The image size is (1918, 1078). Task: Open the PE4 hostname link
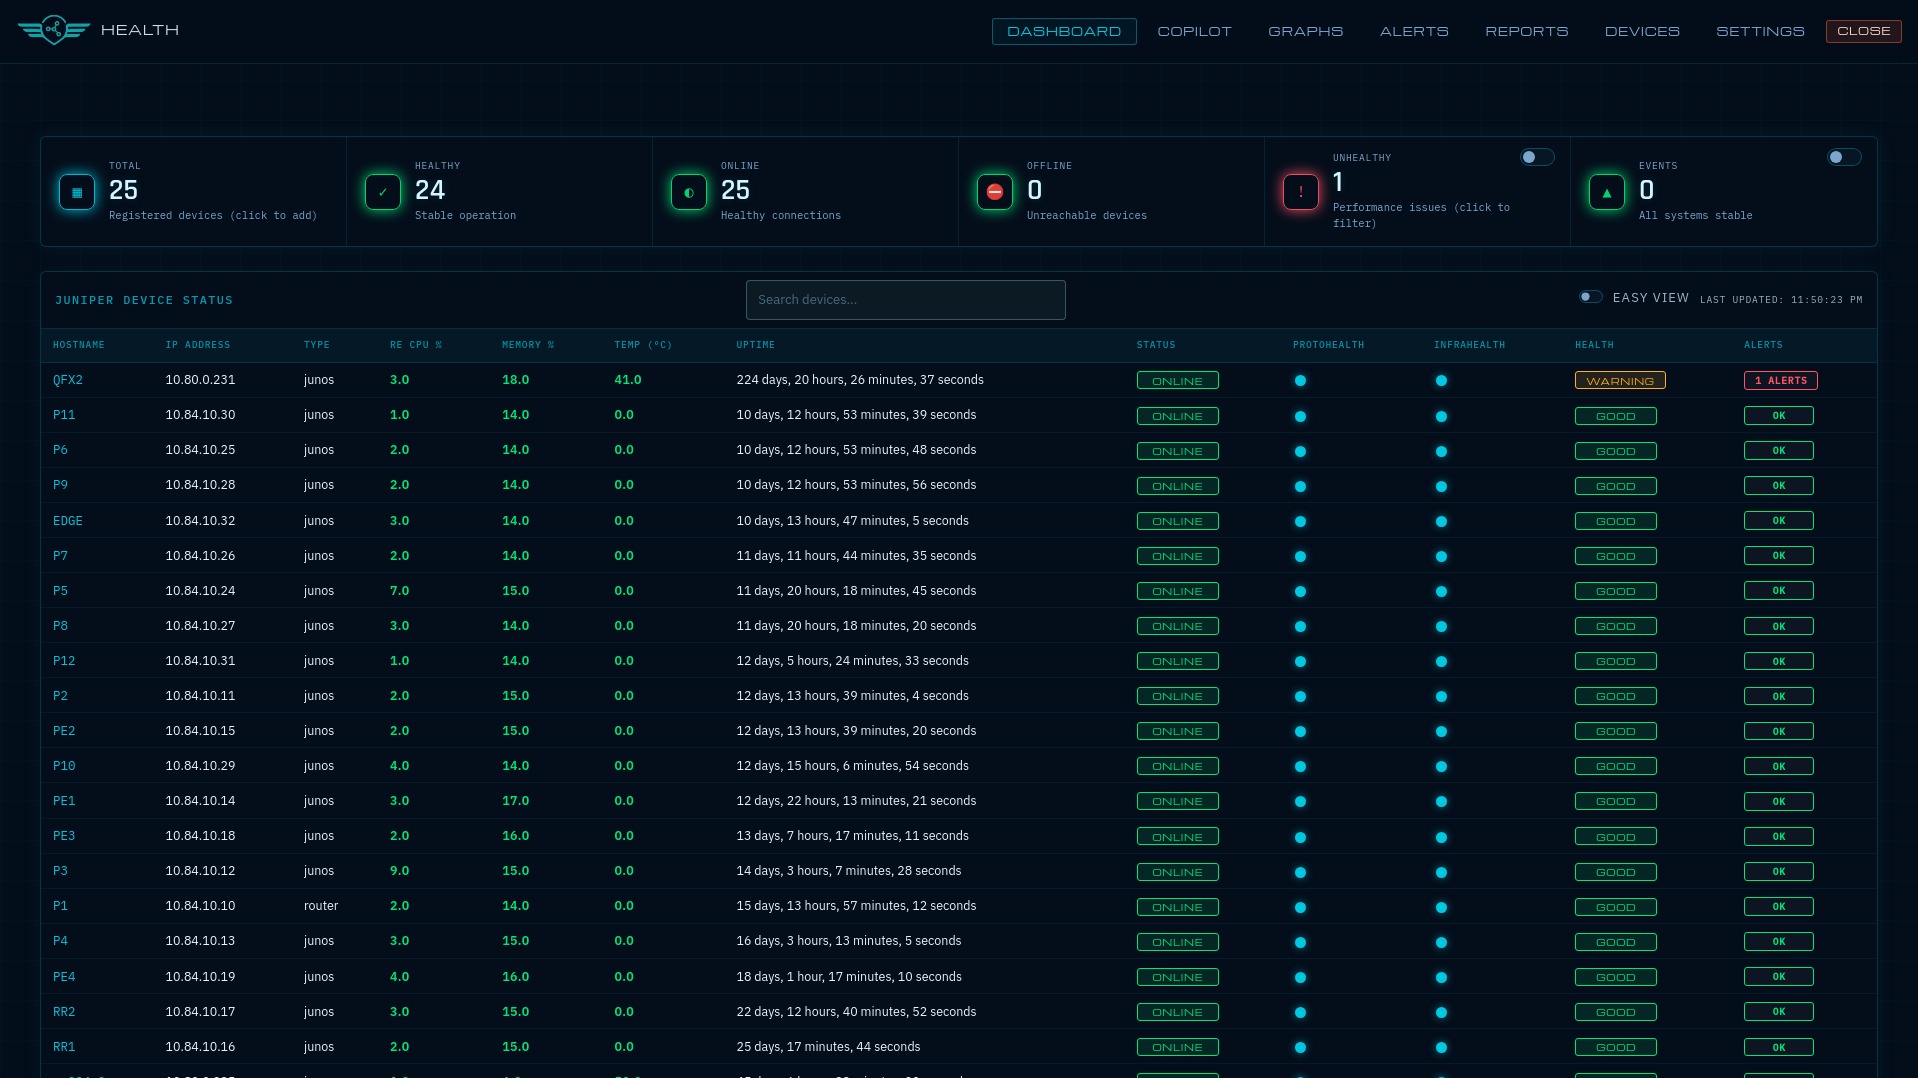64,977
